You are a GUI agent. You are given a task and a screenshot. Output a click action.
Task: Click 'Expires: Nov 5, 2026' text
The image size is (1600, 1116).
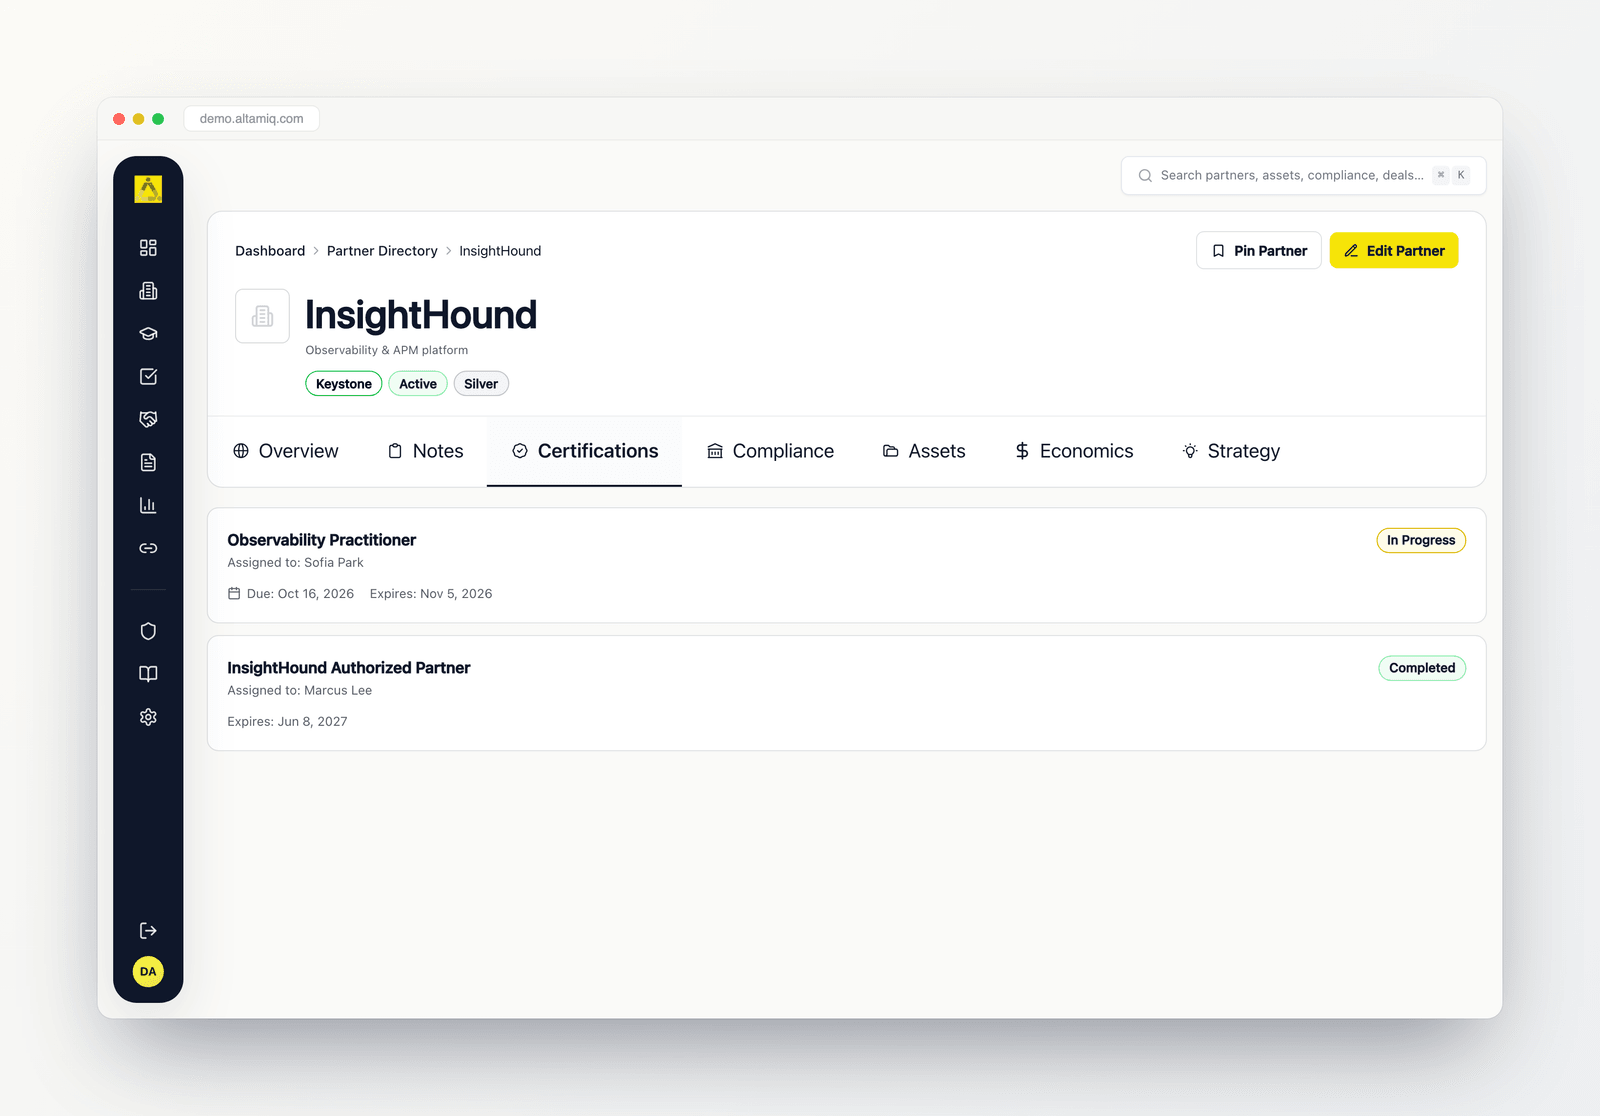click(x=431, y=594)
